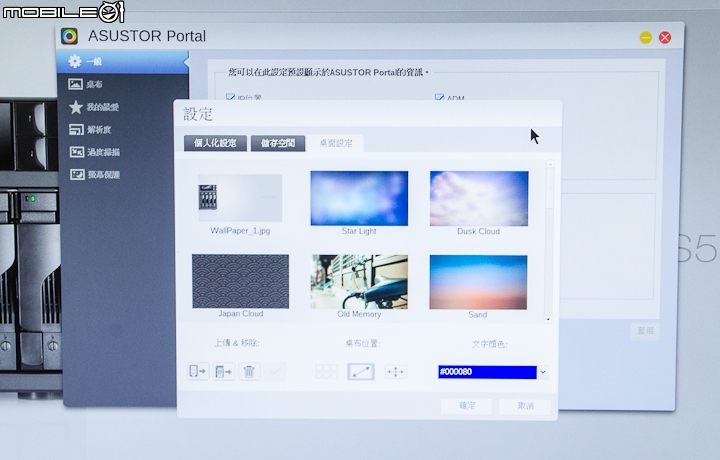Switch to the 個人化設定 tab
The height and width of the screenshot is (460, 720).
[215, 143]
